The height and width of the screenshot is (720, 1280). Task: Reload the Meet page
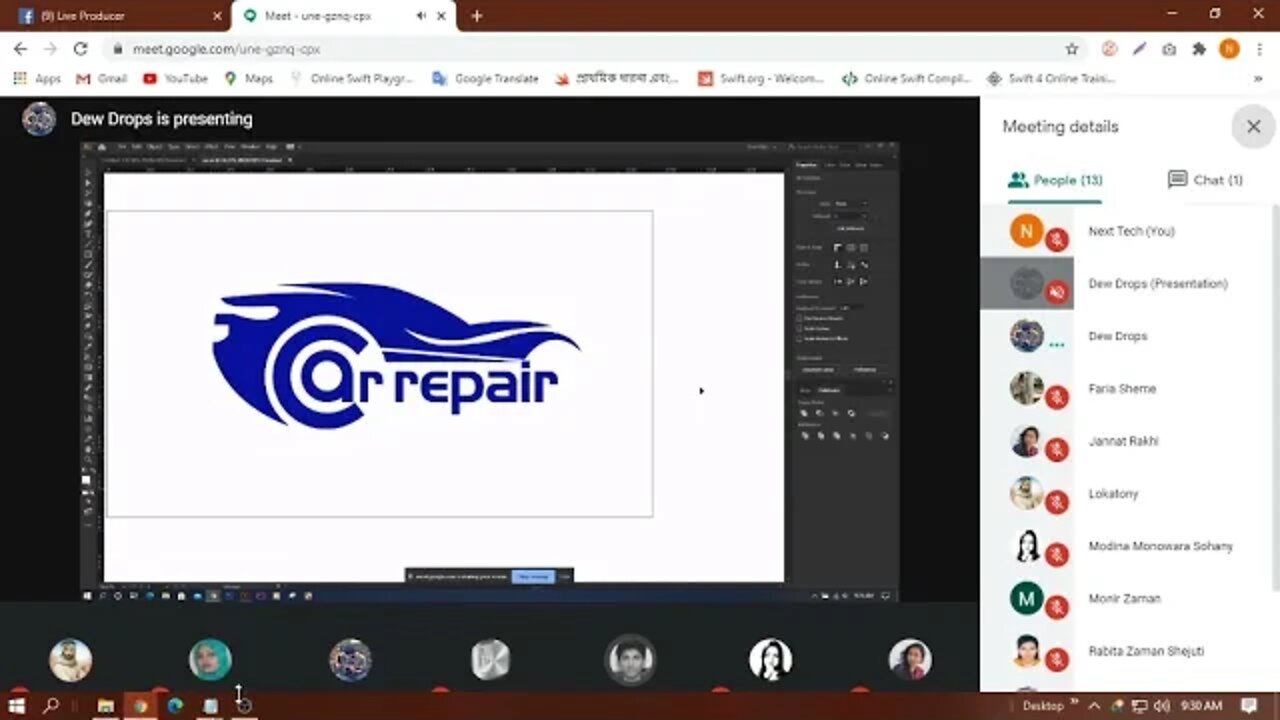point(80,48)
